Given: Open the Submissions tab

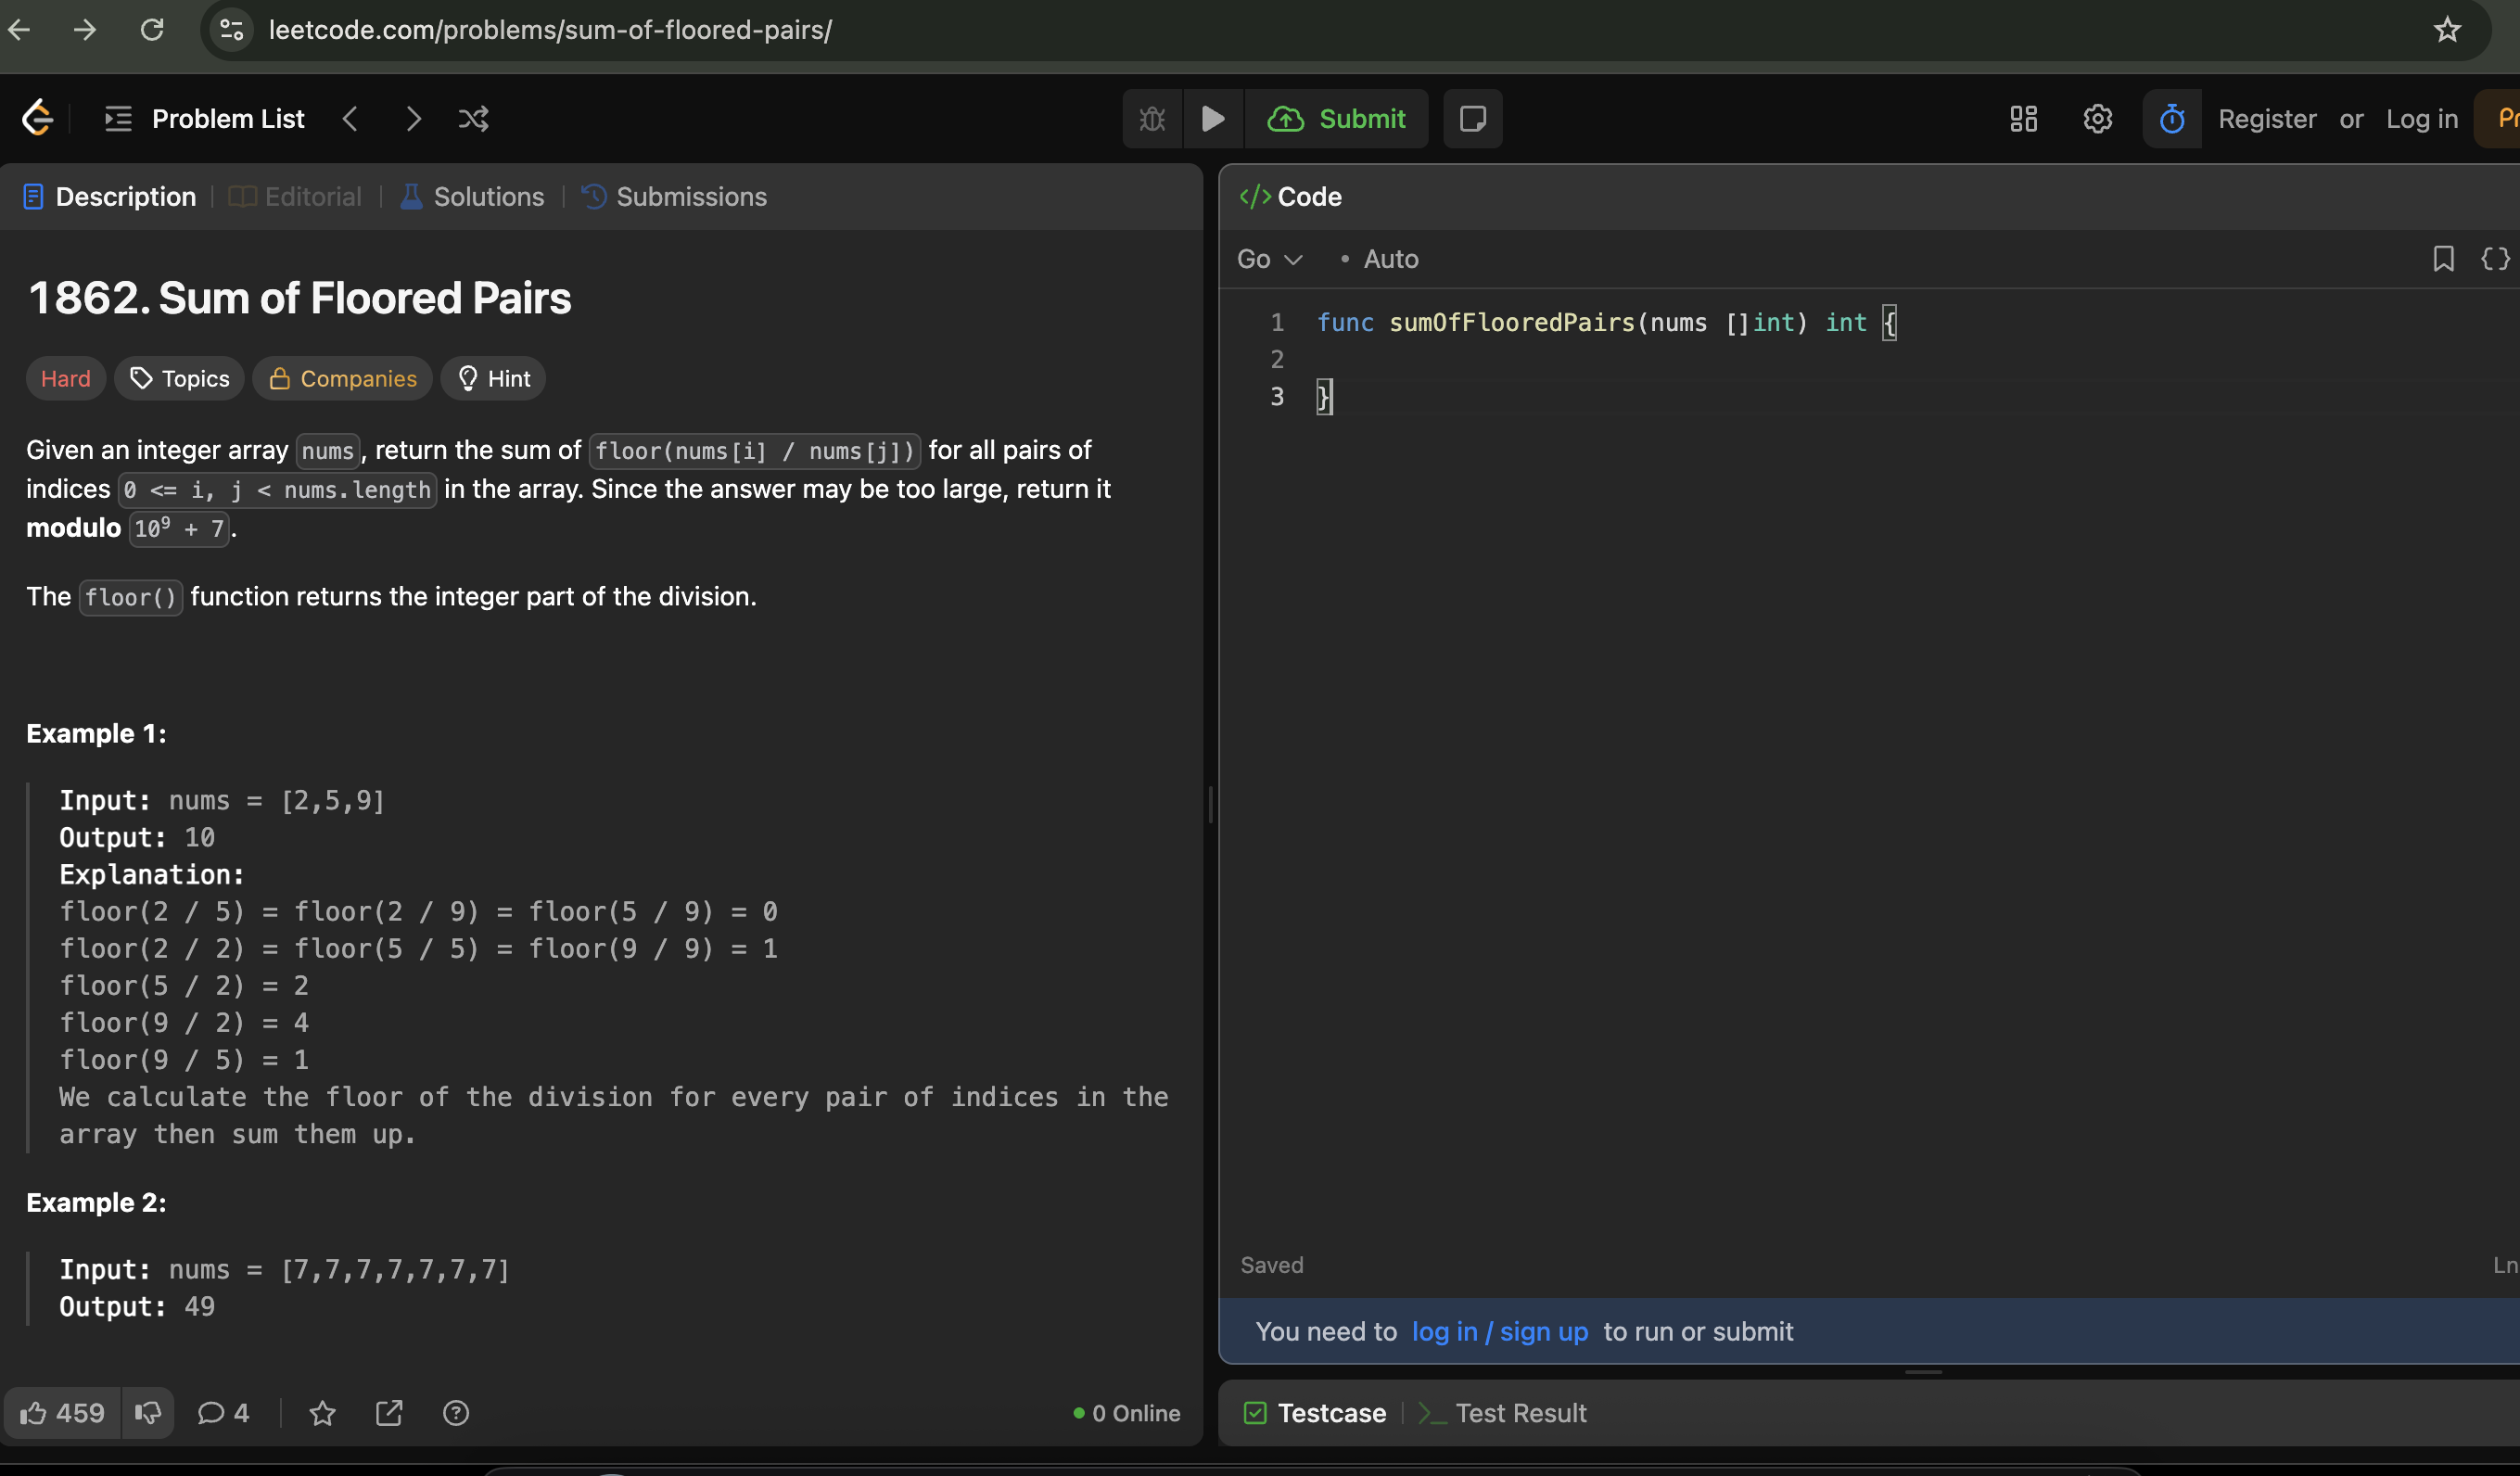Looking at the screenshot, I should tap(674, 197).
